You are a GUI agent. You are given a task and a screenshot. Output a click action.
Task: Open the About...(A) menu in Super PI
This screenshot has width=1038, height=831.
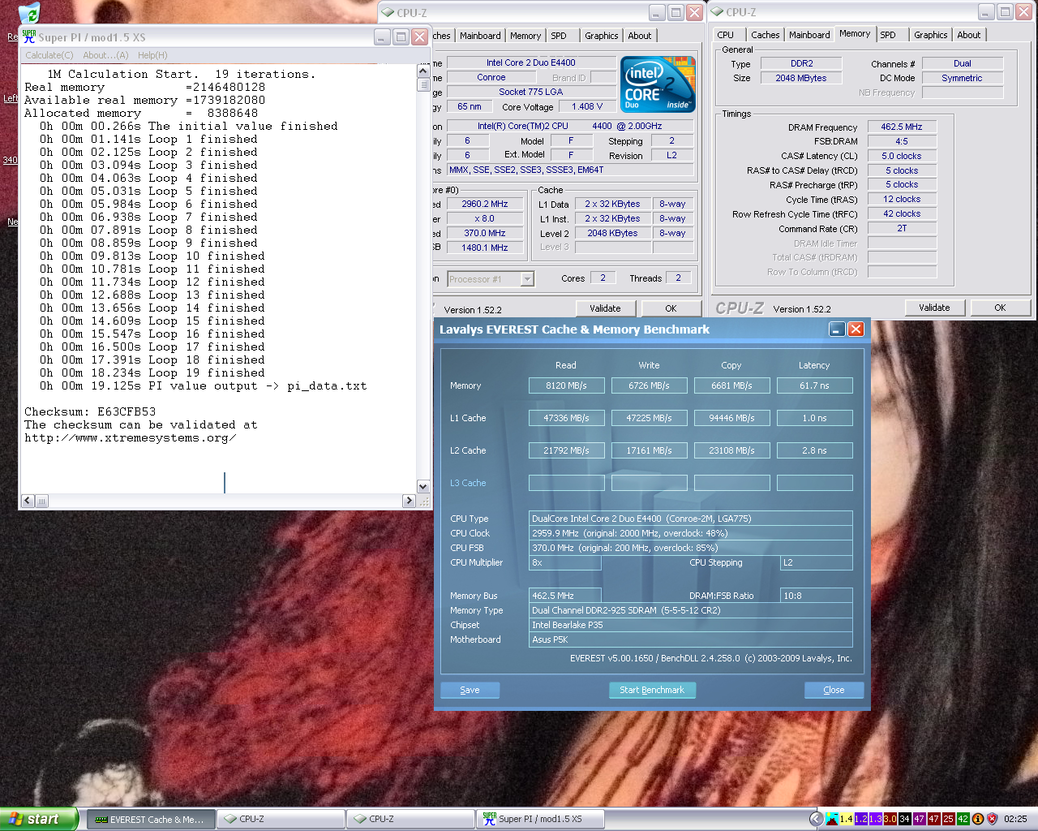click(105, 56)
